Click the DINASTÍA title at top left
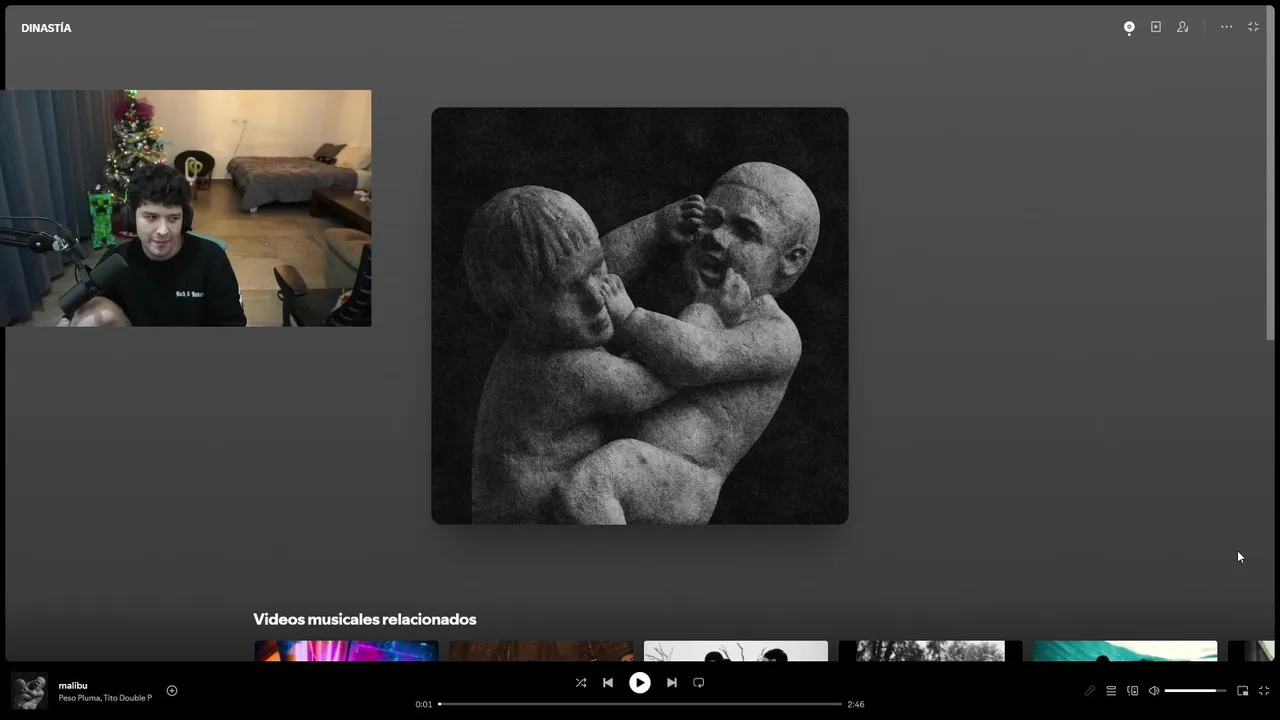The height and width of the screenshot is (720, 1280). click(x=46, y=28)
